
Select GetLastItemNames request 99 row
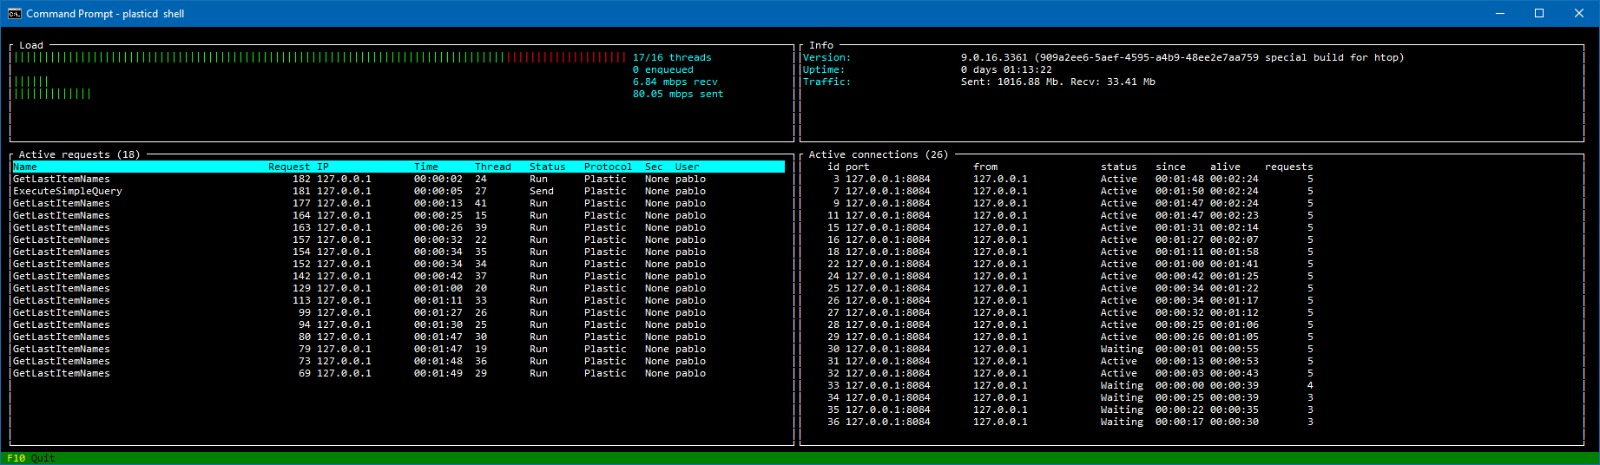pyautogui.click(x=398, y=313)
